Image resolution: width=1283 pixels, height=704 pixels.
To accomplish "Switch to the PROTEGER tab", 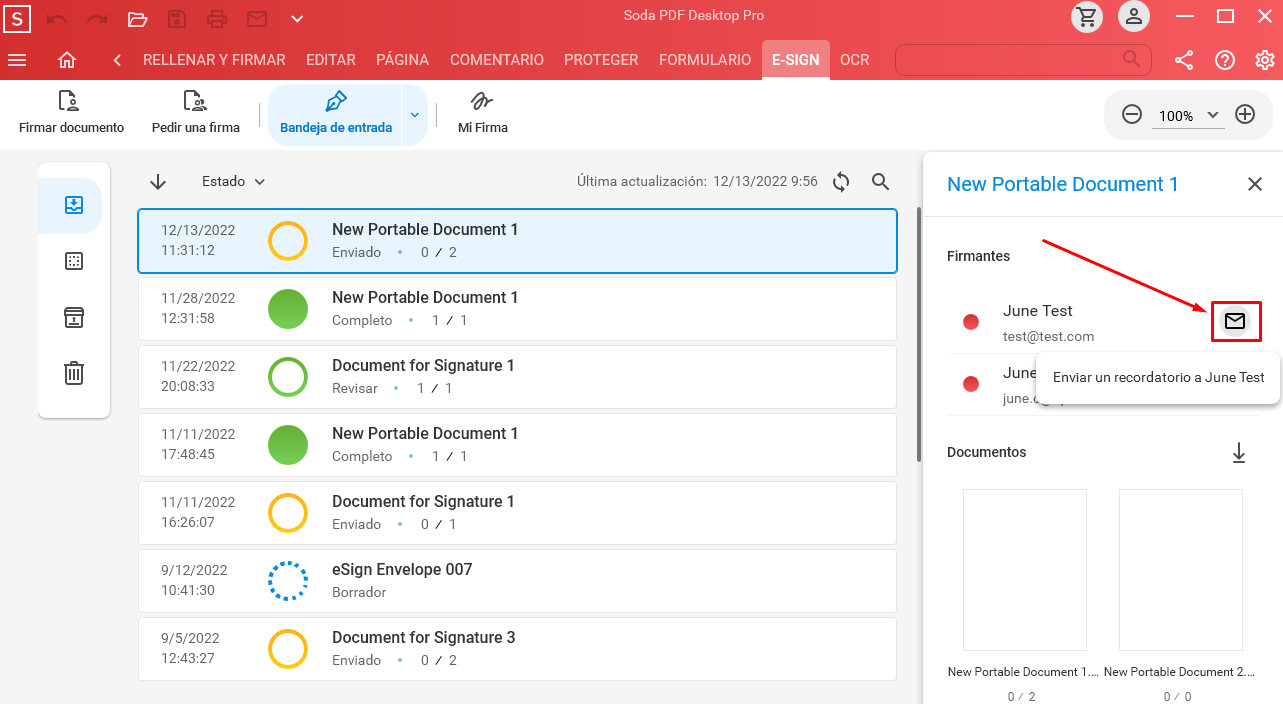I will coord(601,60).
